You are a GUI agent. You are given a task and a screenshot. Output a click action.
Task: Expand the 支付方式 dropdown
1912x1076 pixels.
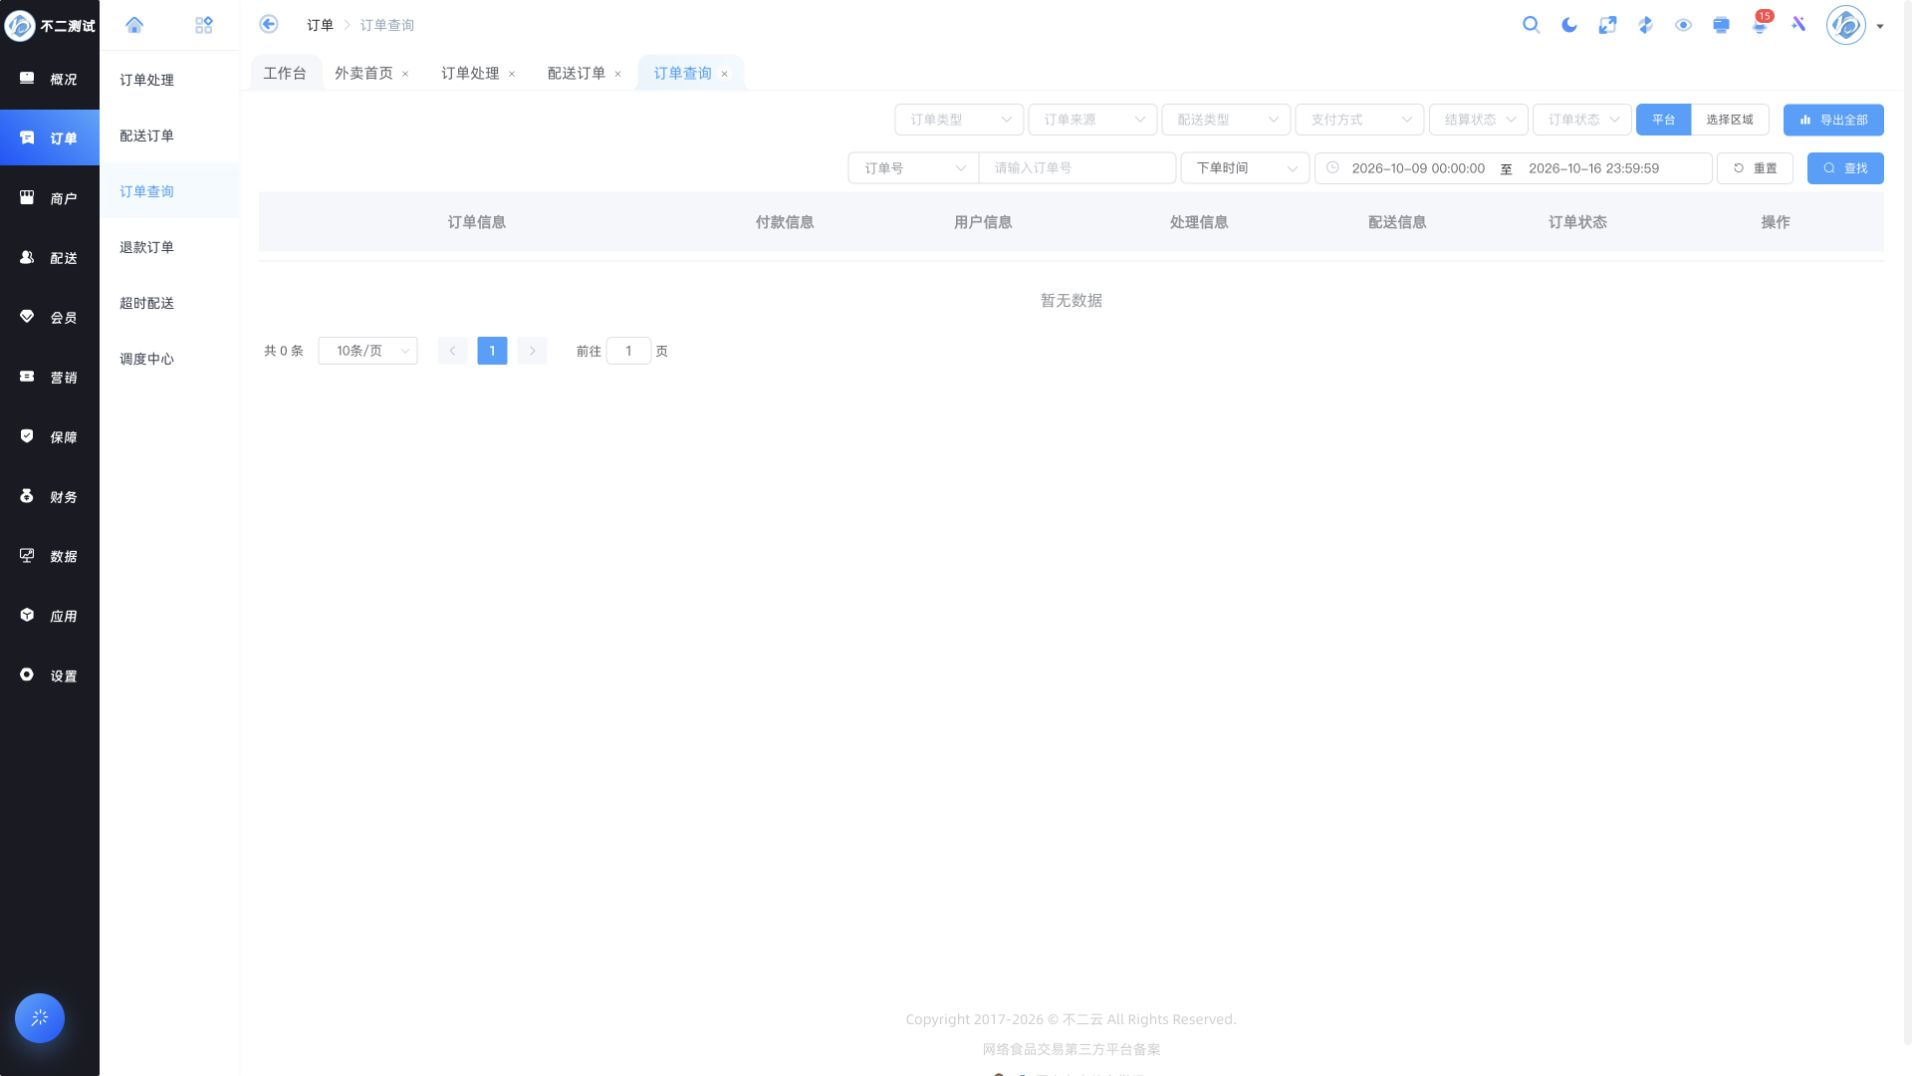click(1359, 120)
